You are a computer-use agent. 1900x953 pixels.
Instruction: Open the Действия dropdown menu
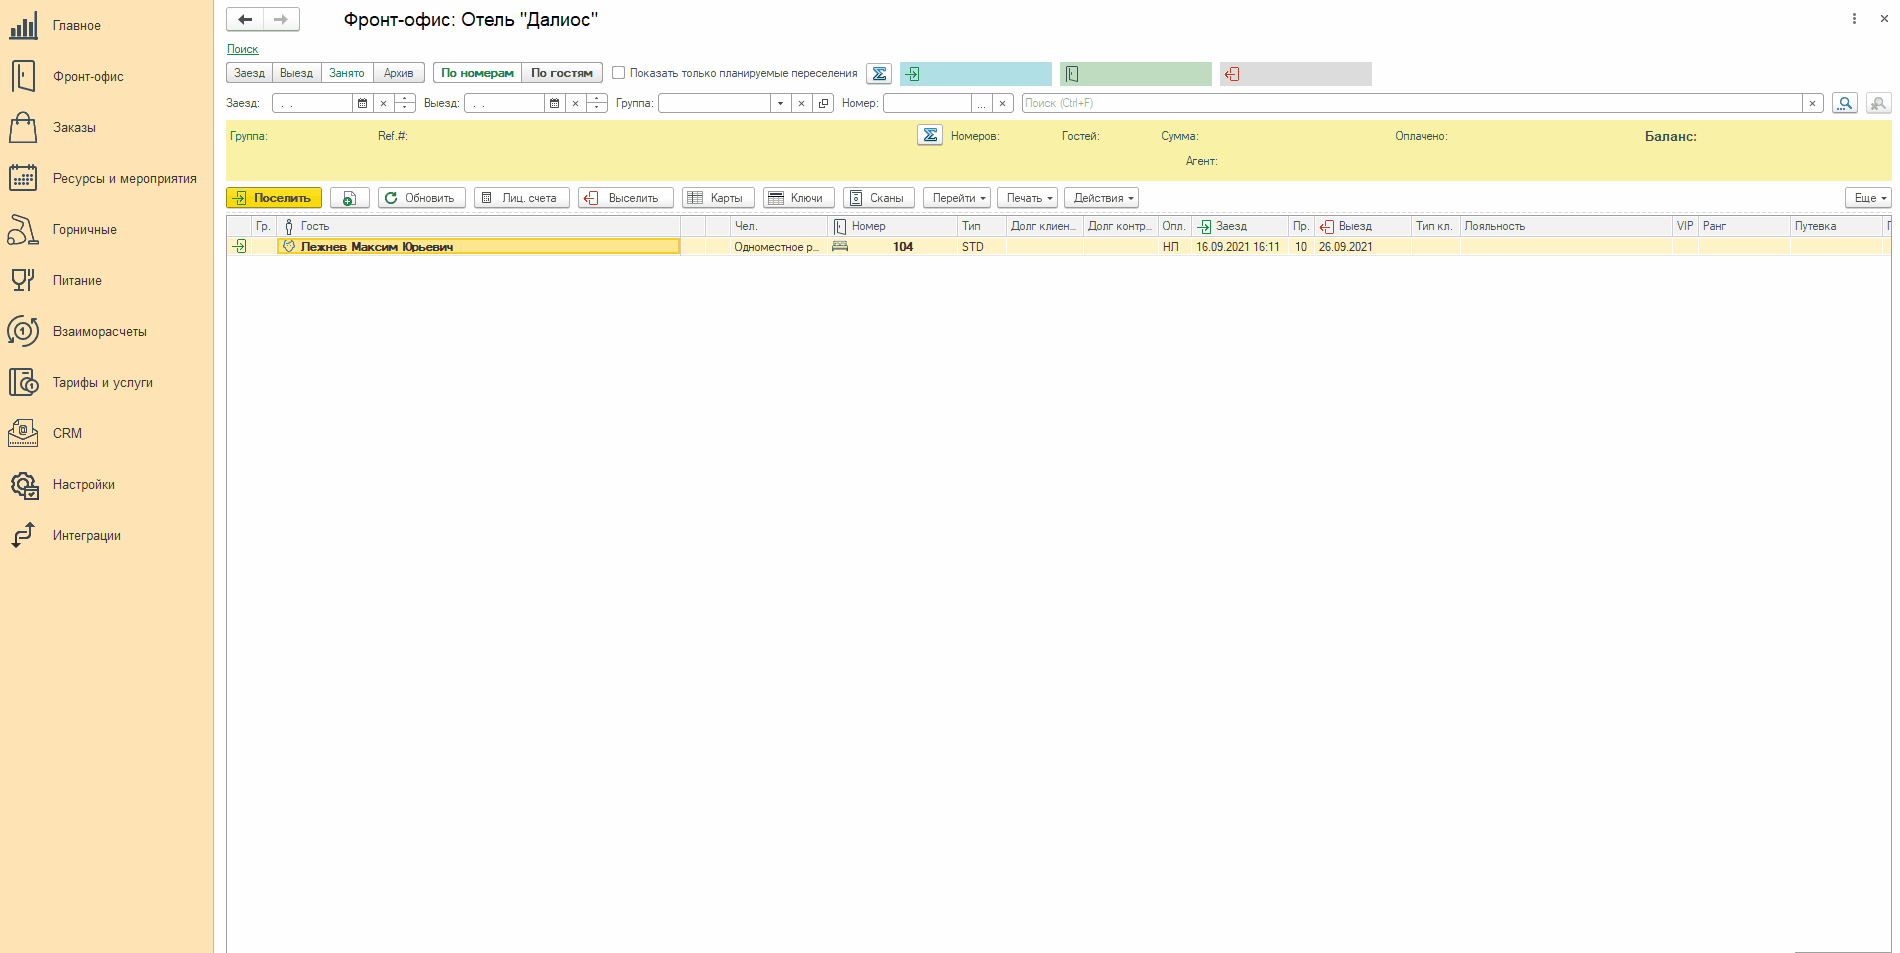click(x=1101, y=198)
